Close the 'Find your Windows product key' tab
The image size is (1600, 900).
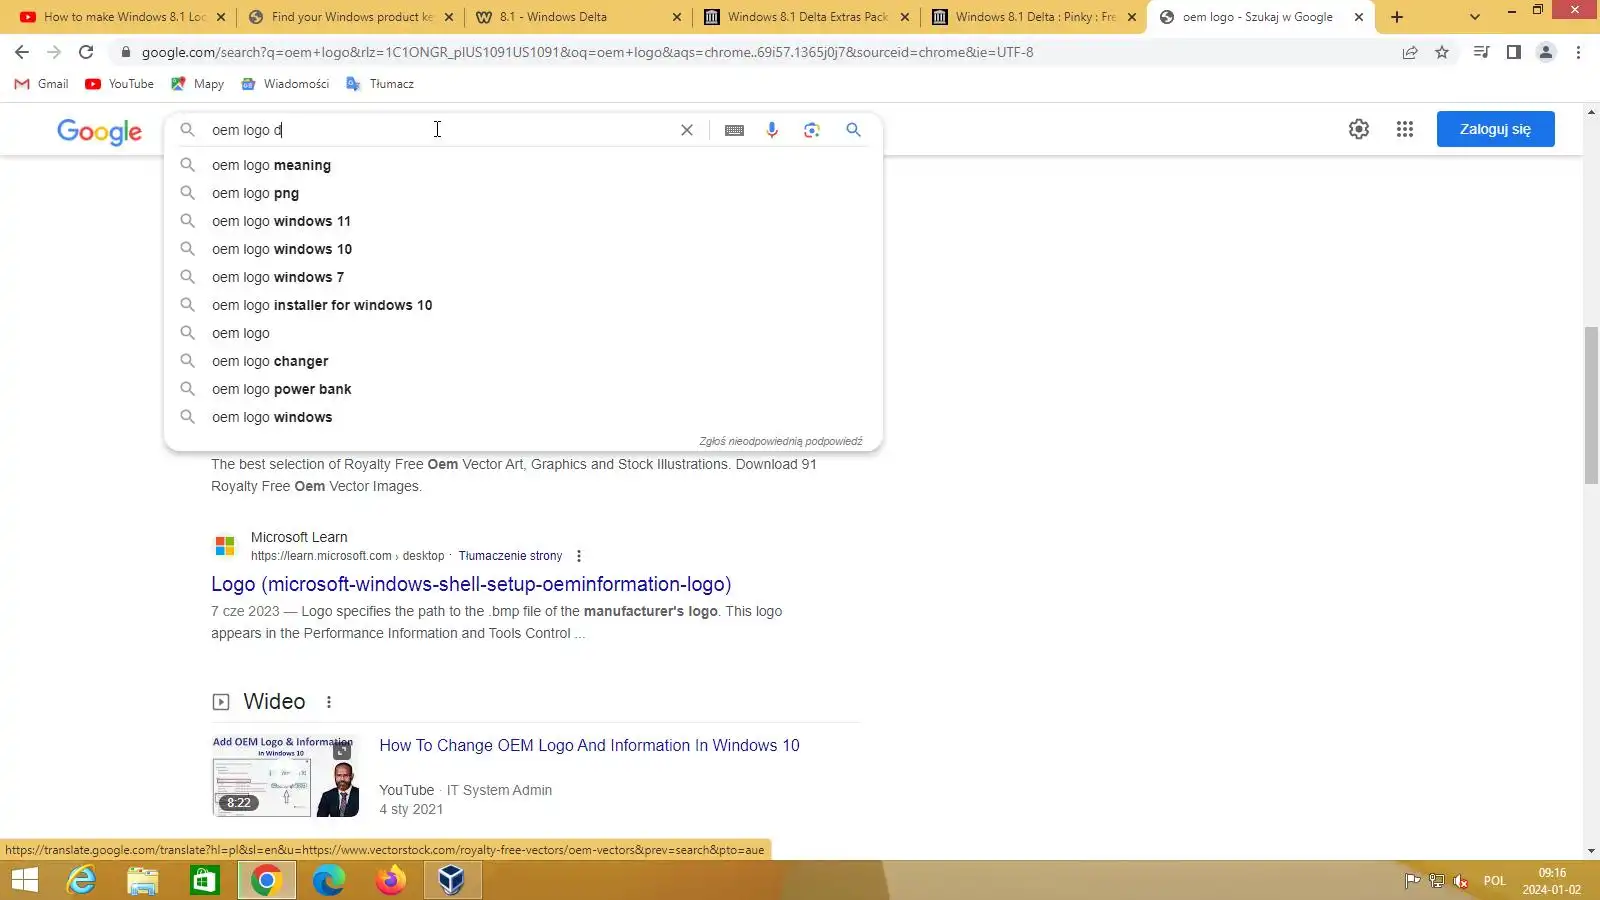(448, 17)
